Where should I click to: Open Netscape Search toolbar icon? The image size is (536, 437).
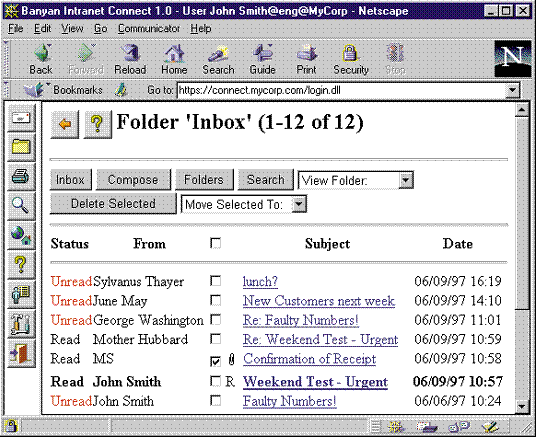[x=218, y=59]
